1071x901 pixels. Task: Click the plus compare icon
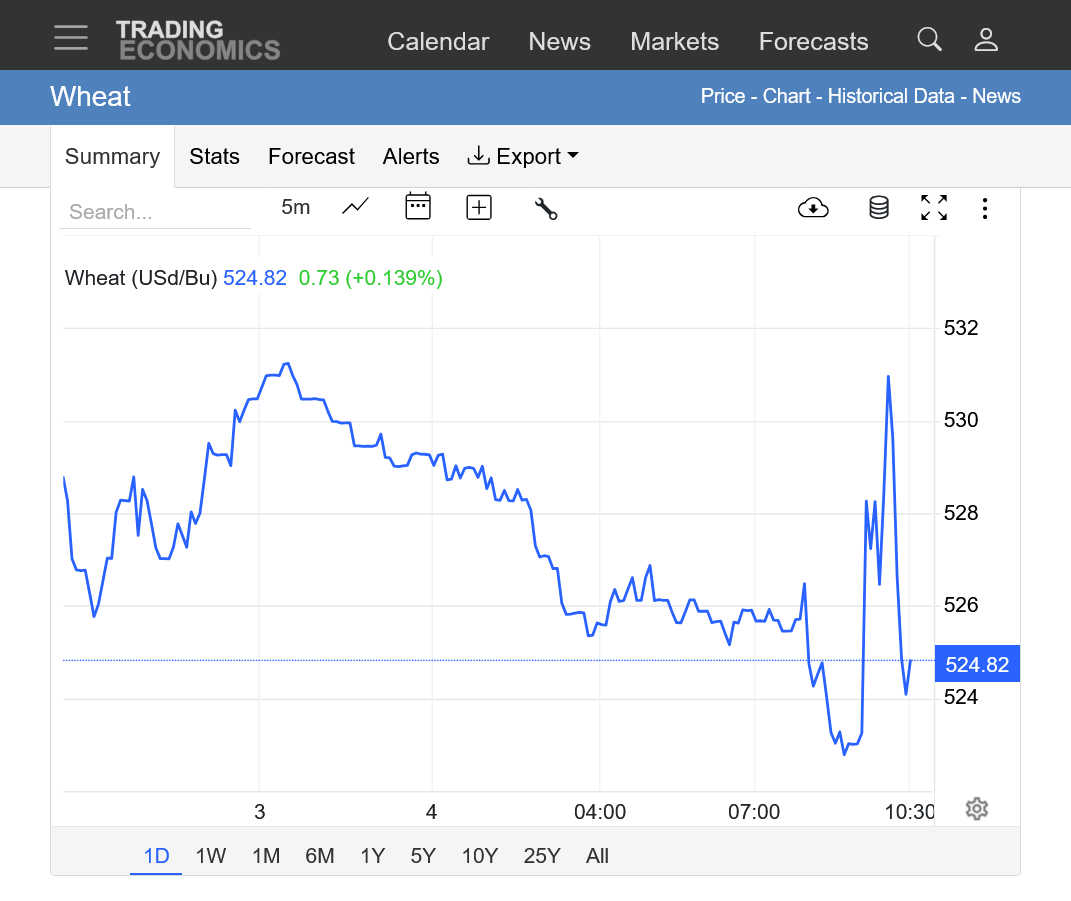[479, 207]
